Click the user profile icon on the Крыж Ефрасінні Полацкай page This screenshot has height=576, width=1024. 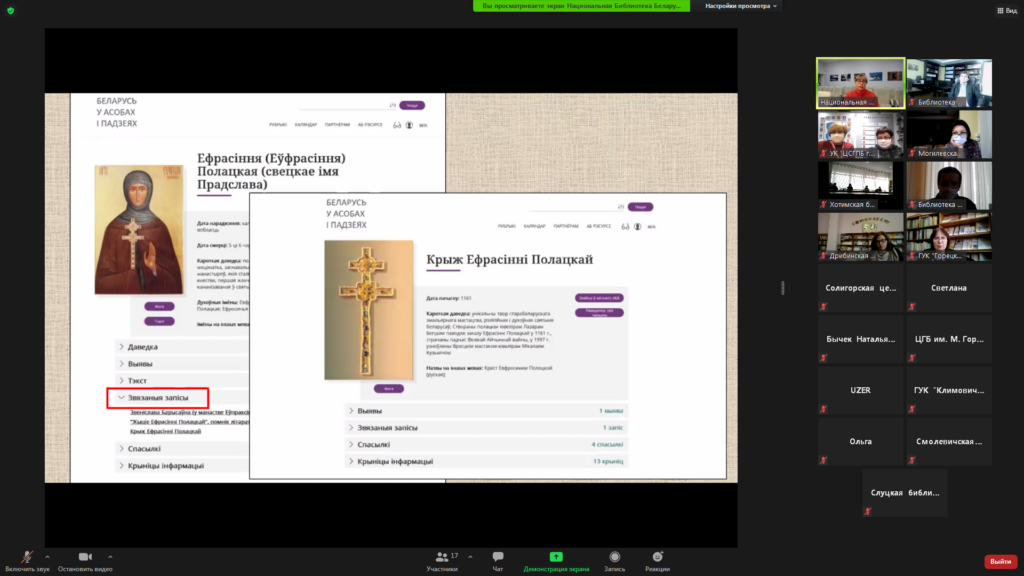tap(637, 227)
